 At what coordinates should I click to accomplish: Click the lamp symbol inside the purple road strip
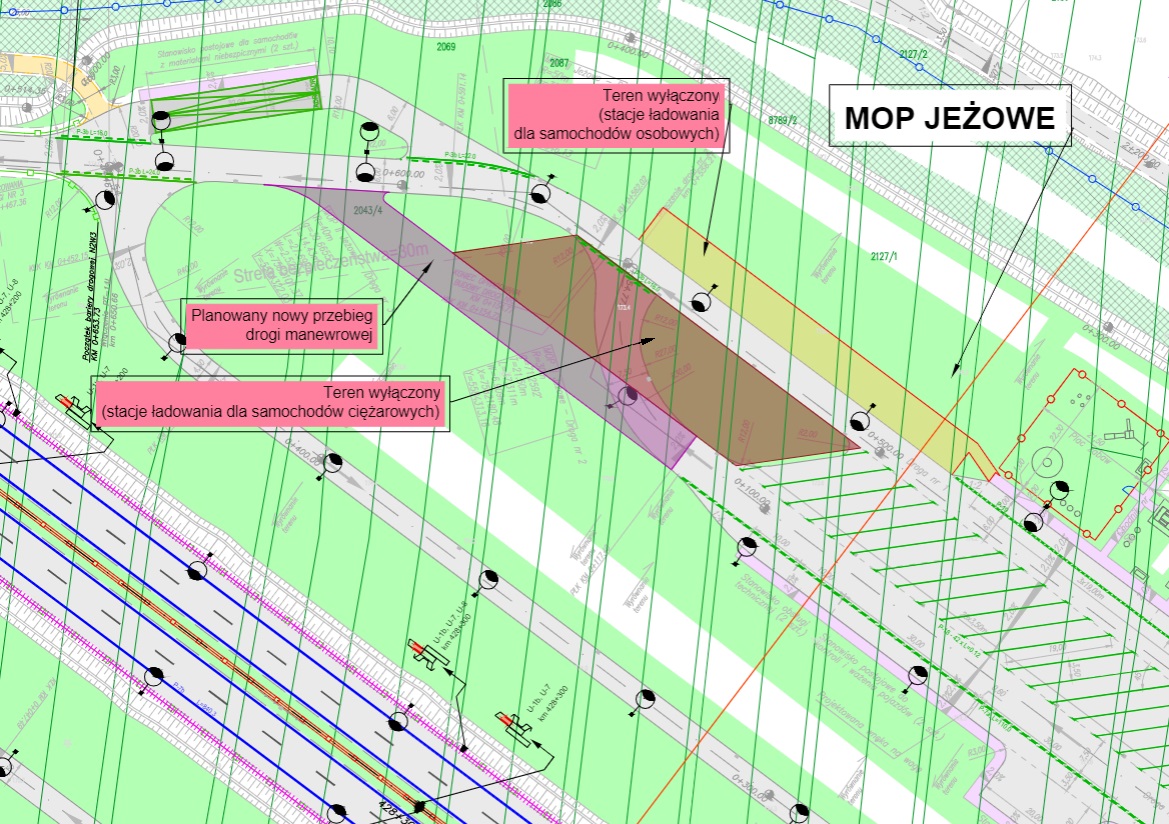pos(628,395)
